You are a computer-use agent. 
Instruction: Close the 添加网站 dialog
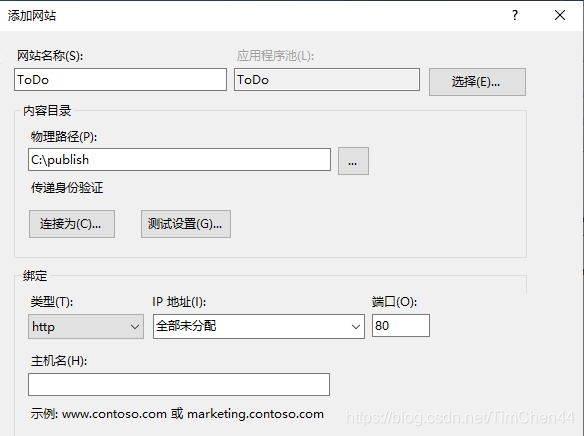pos(560,15)
